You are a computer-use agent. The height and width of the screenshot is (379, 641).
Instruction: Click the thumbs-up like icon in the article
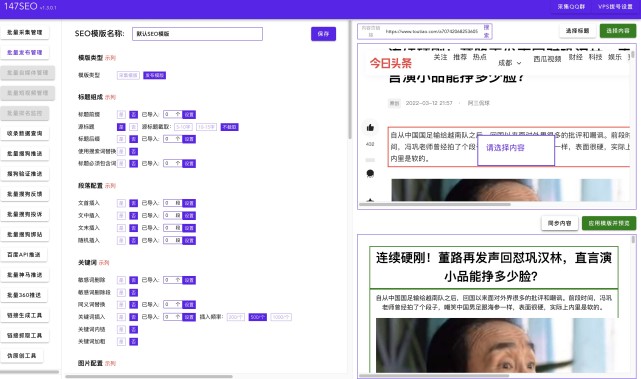point(370,128)
